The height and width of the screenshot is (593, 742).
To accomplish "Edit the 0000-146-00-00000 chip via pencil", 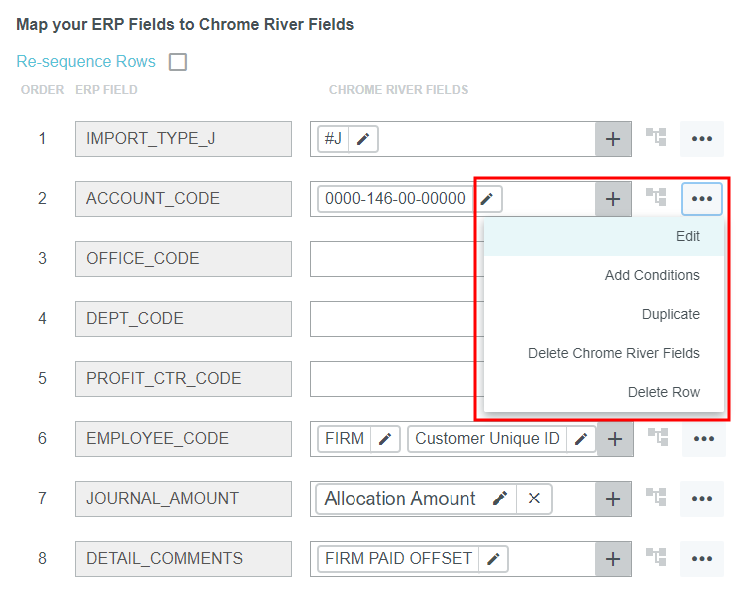I will 487,199.
